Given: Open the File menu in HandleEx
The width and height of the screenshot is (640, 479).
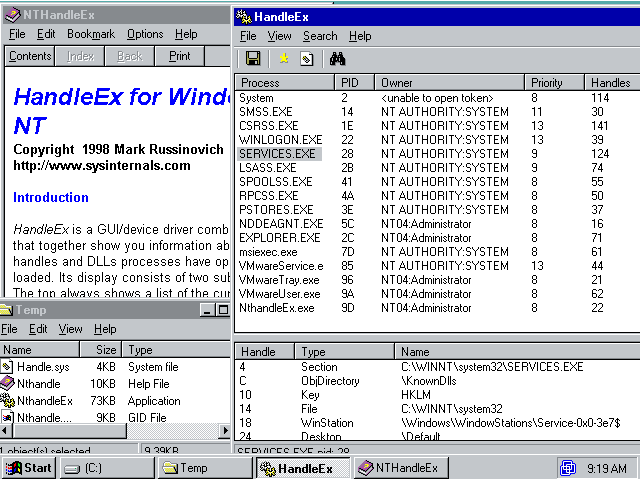Looking at the screenshot, I should tap(248, 36).
